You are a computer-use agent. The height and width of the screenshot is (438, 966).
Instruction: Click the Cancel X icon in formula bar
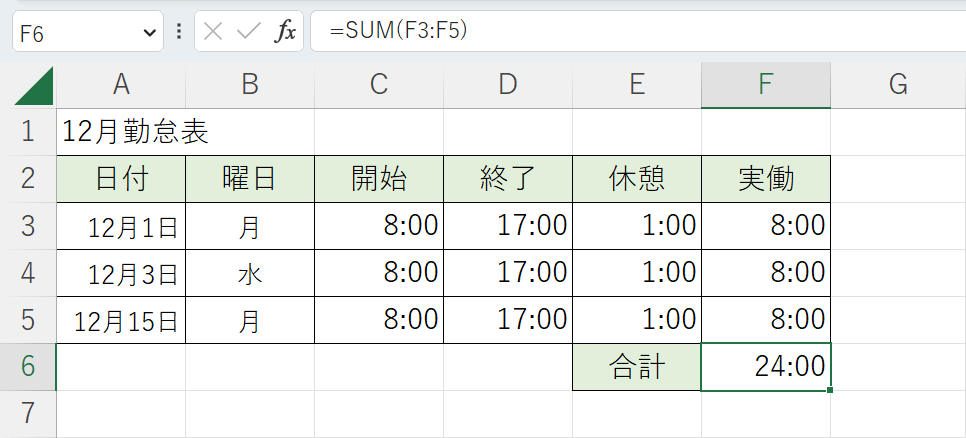pyautogui.click(x=213, y=31)
